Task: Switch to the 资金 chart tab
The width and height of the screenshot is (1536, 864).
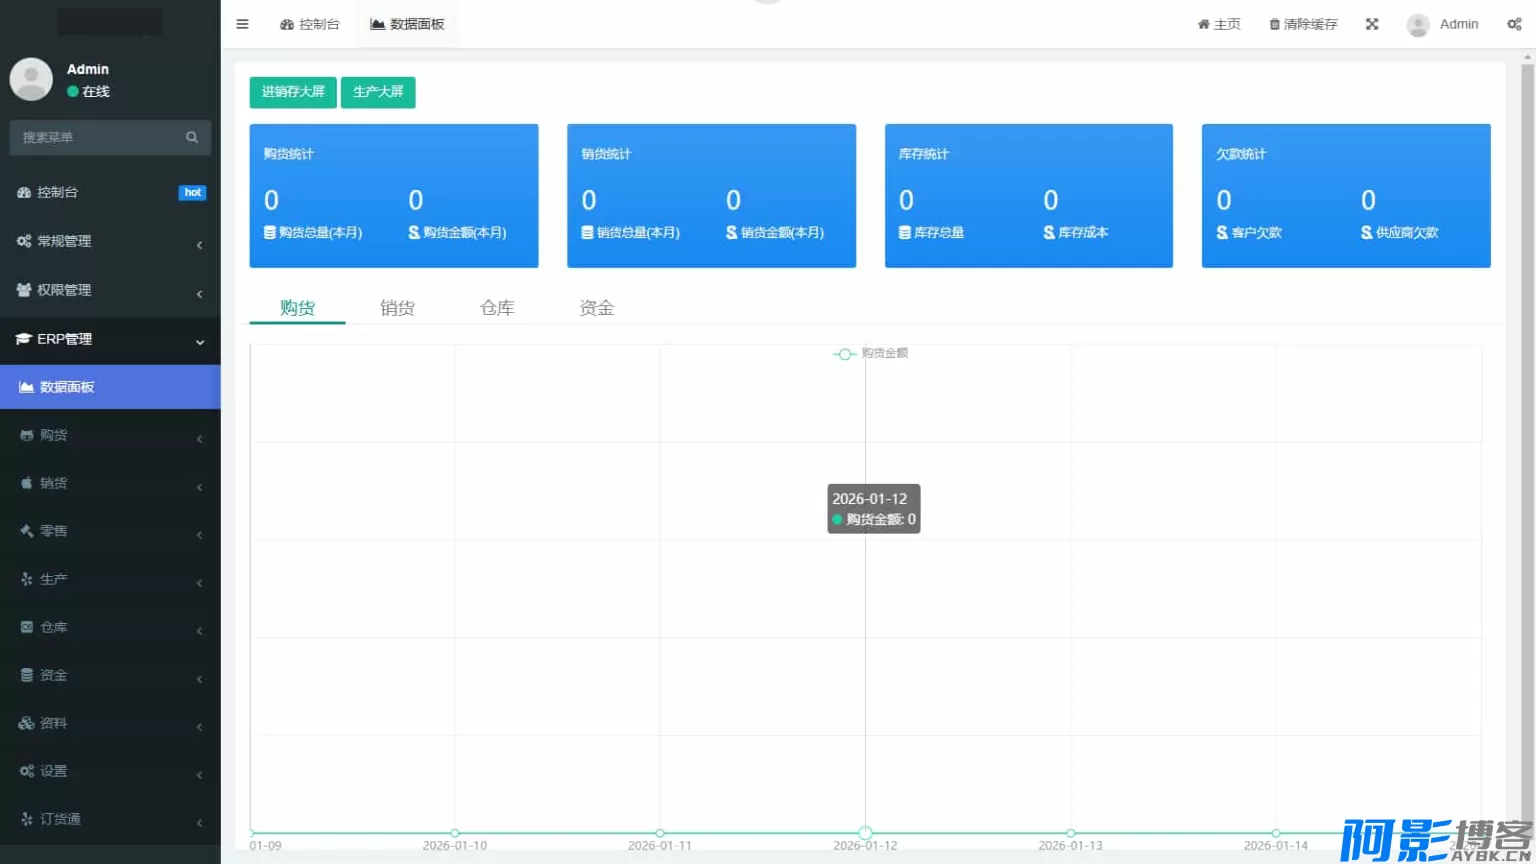Action: point(596,308)
